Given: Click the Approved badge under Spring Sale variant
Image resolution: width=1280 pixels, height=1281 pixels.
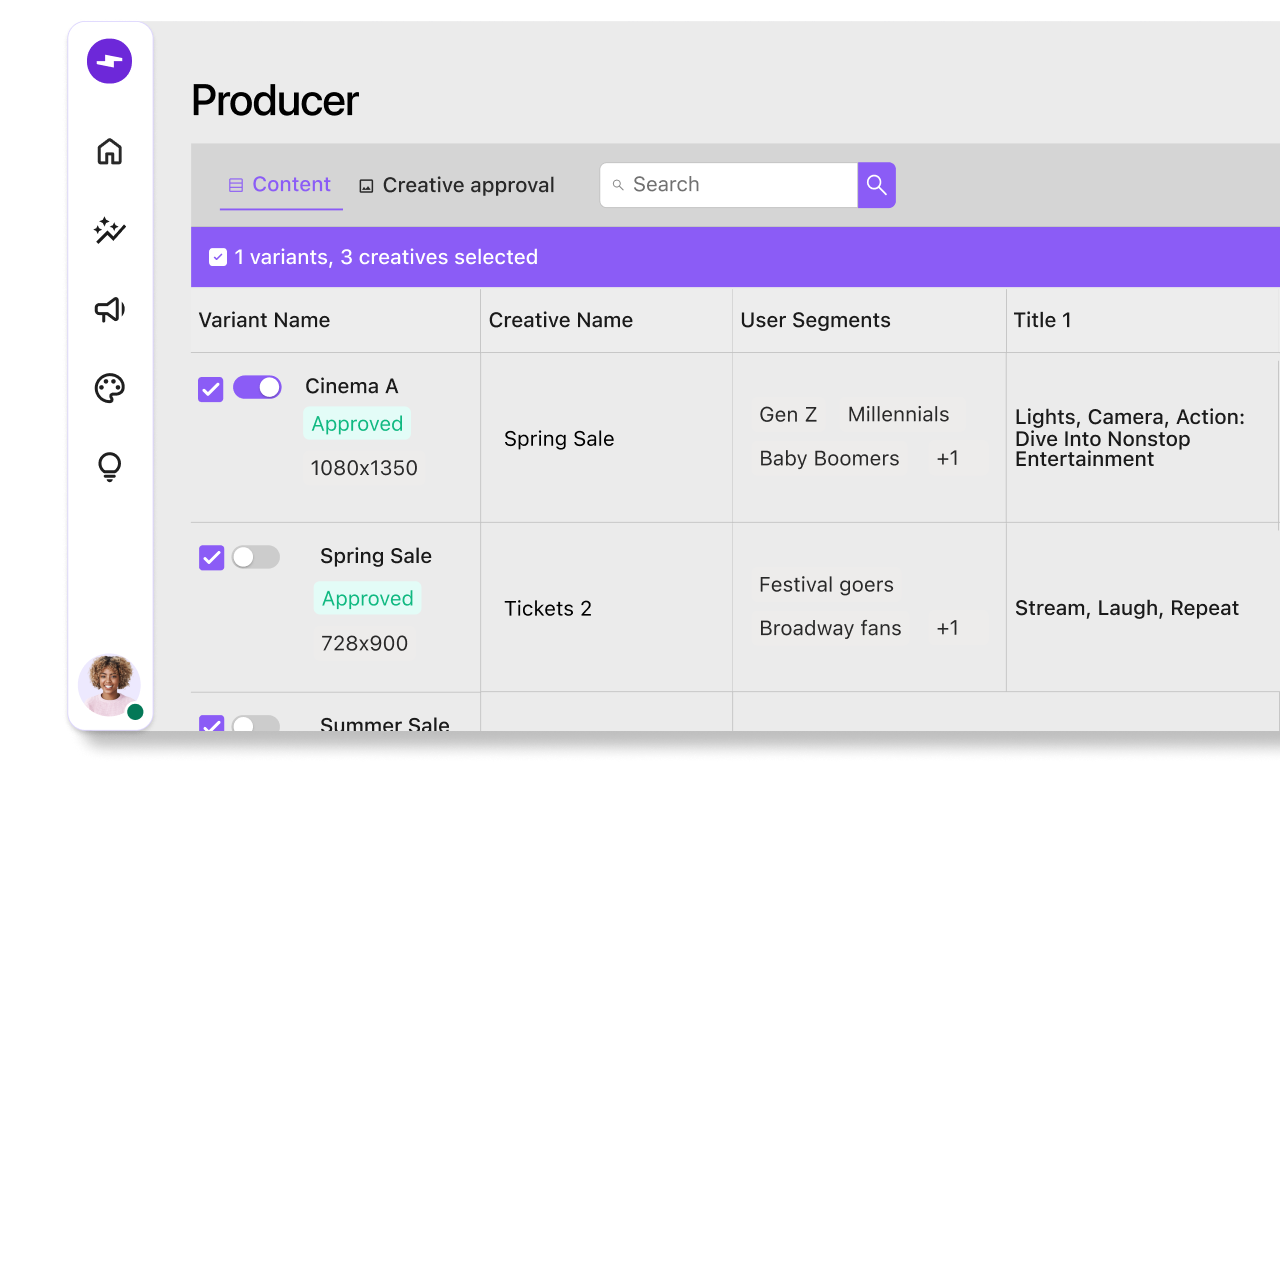Looking at the screenshot, I should 368,599.
